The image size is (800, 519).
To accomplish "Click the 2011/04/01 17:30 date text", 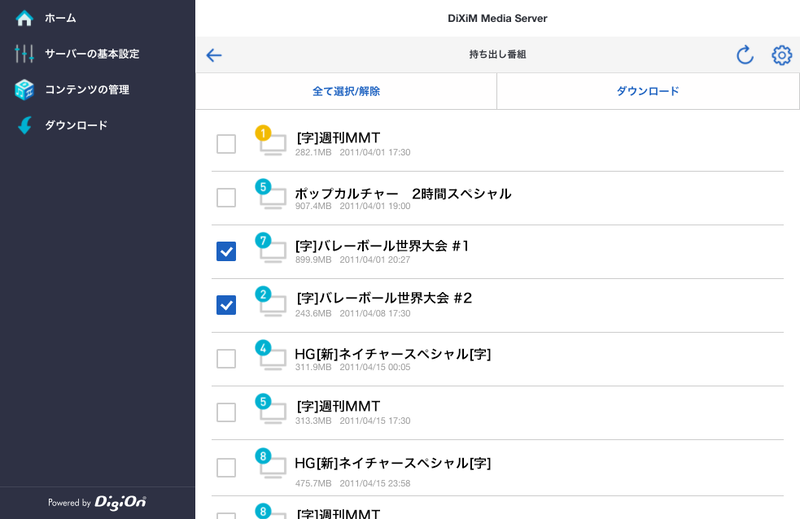I will pyautogui.click(x=375, y=152).
